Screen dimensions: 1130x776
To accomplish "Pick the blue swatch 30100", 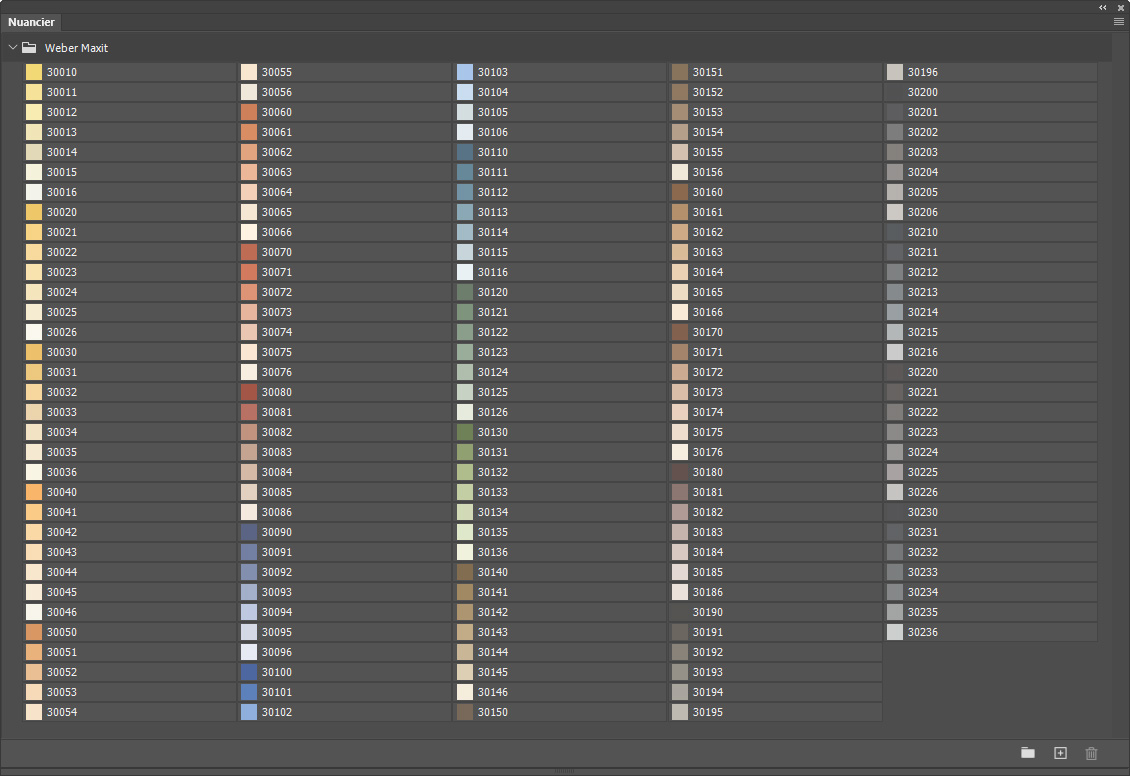I will click(x=249, y=672).
